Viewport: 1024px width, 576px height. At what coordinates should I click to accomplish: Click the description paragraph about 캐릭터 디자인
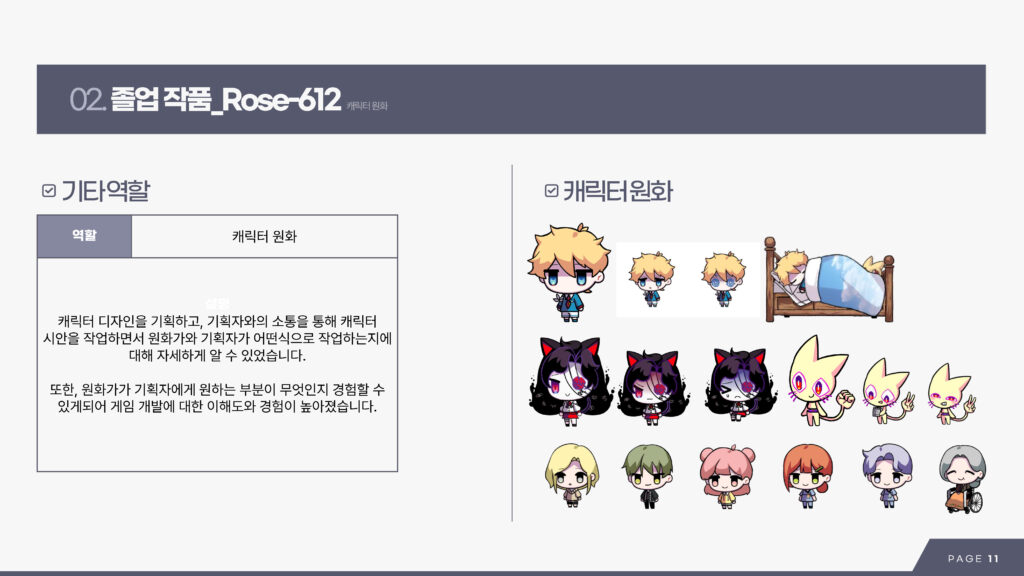217,364
